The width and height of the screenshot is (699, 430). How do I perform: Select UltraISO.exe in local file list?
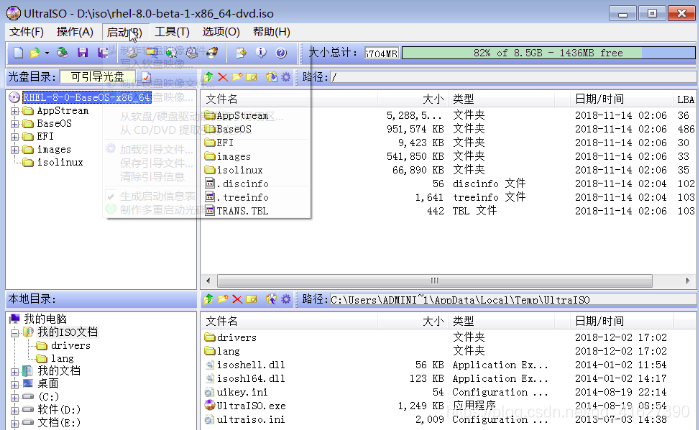pos(251,405)
